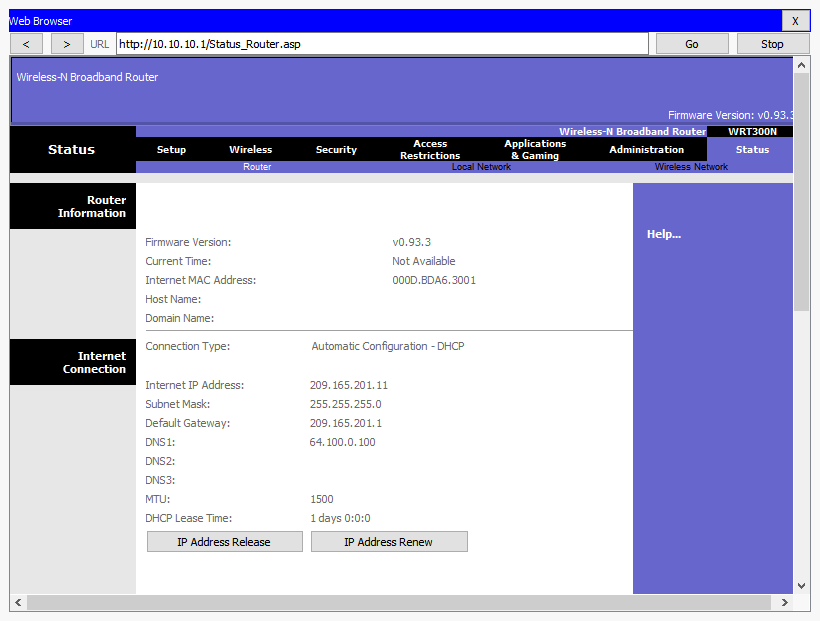Click the Help... link

(x=664, y=234)
